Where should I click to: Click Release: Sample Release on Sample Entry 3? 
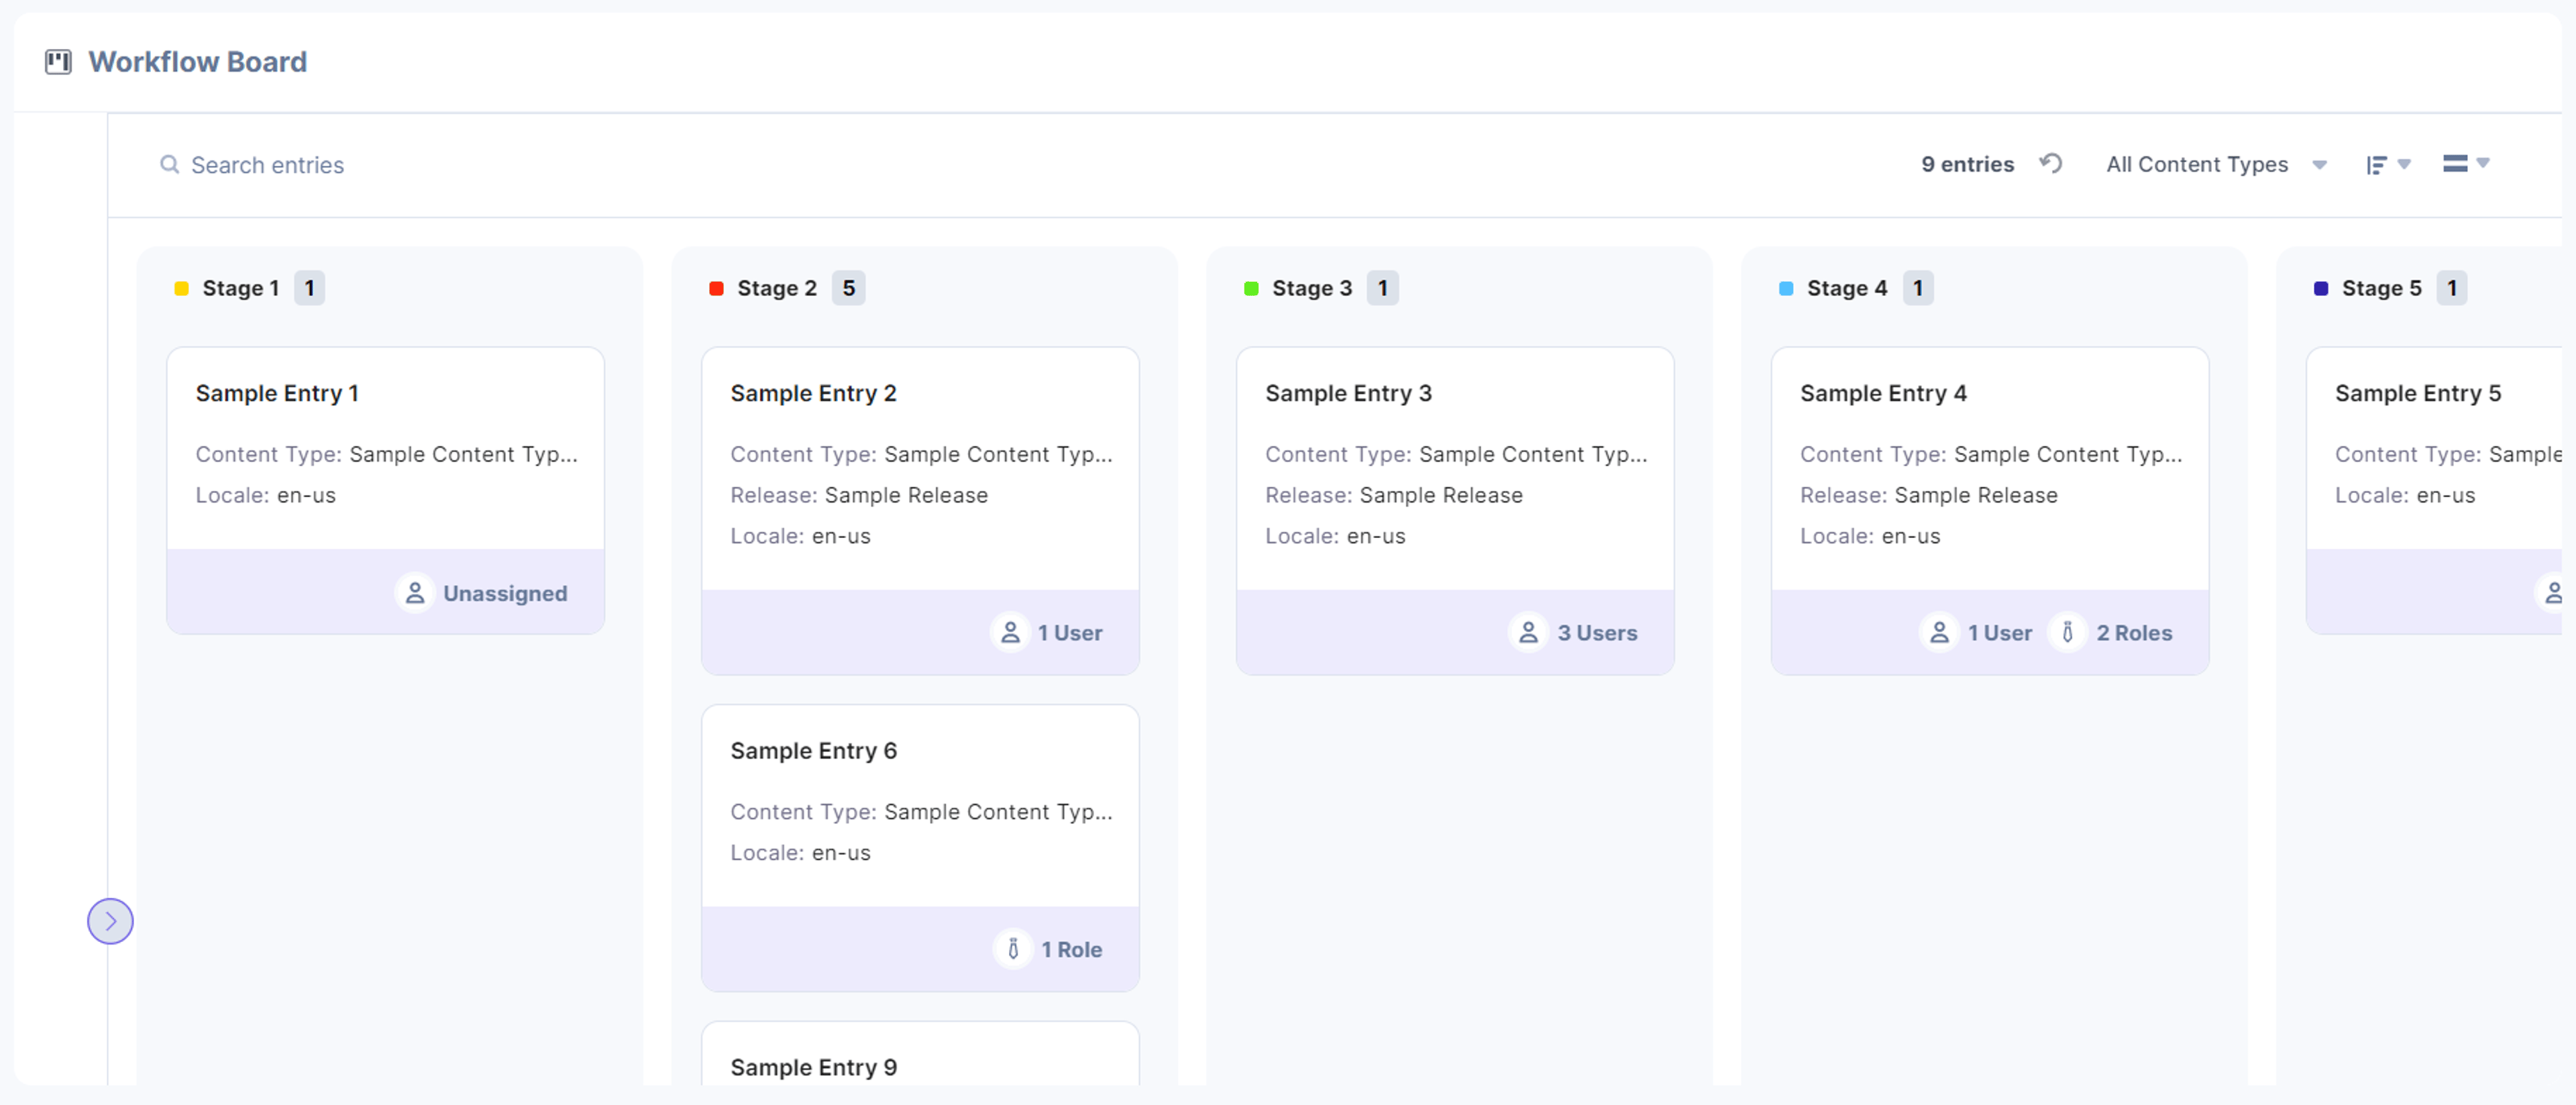click(1394, 495)
